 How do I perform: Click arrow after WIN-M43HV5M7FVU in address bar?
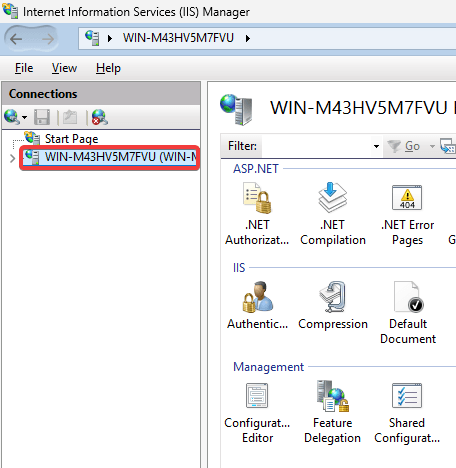click(248, 38)
